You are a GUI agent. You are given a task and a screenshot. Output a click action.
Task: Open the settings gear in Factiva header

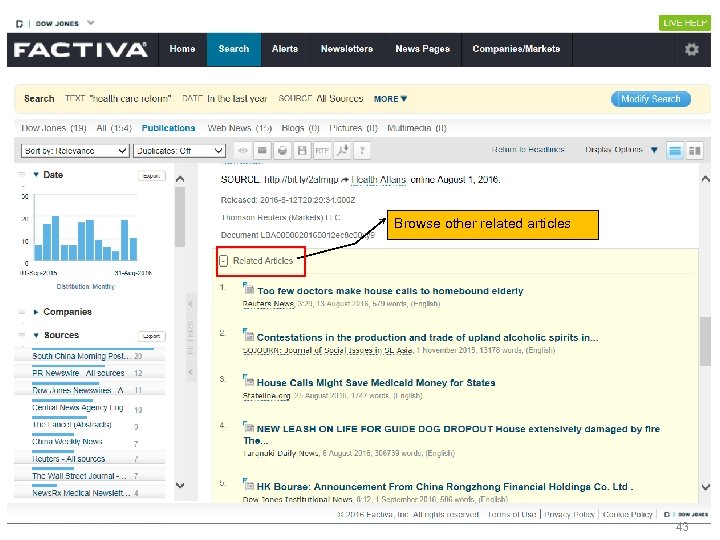pyautogui.click(x=692, y=49)
